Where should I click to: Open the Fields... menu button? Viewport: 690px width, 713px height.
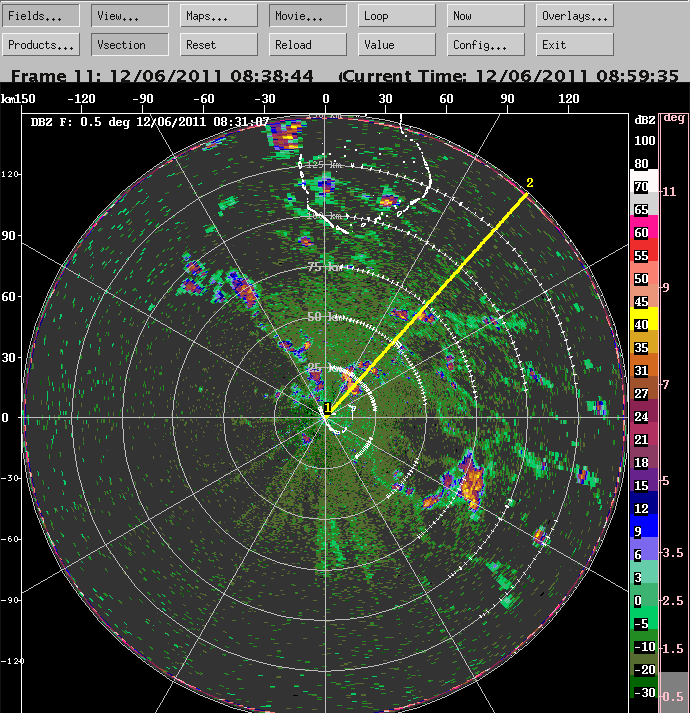[x=40, y=16]
